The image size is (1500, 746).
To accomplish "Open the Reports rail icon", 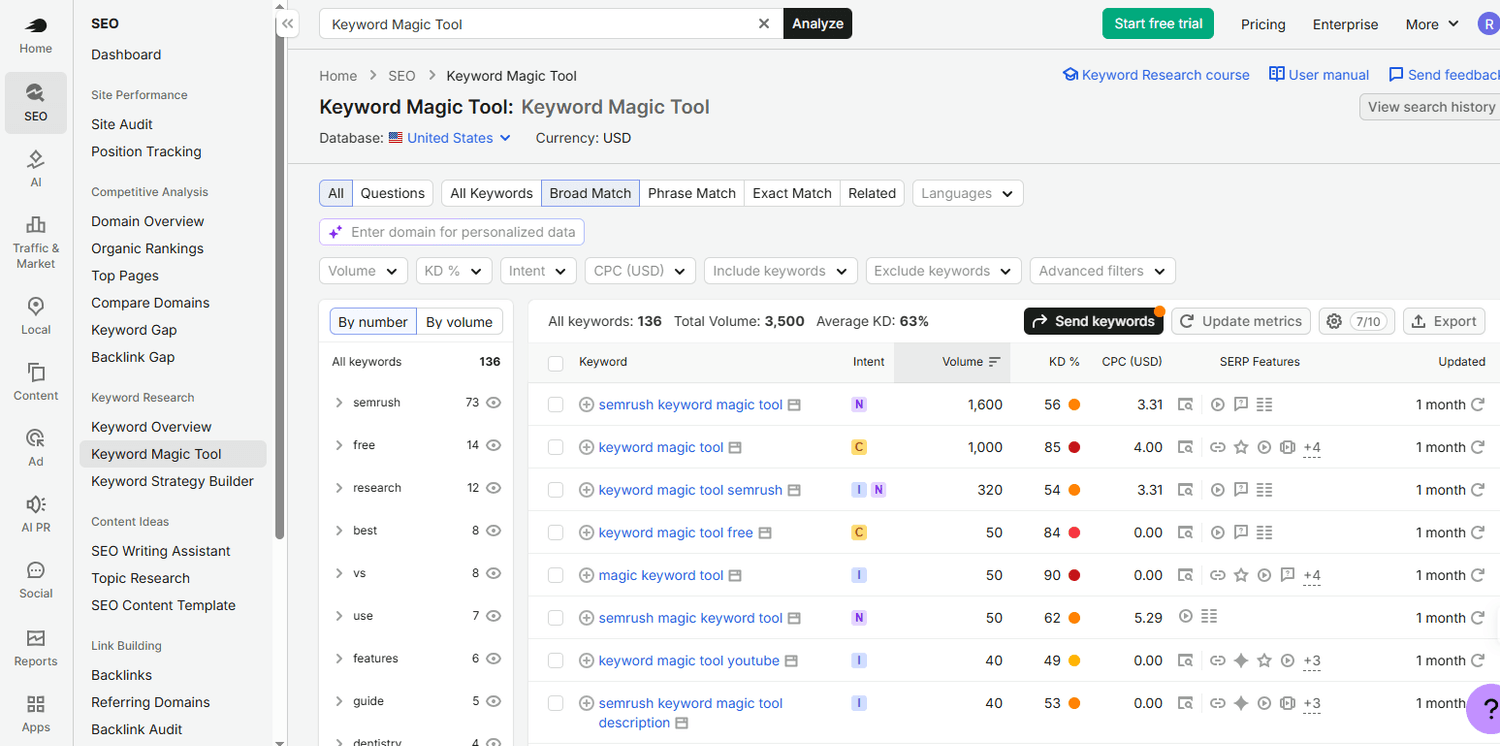I will click(x=35, y=648).
